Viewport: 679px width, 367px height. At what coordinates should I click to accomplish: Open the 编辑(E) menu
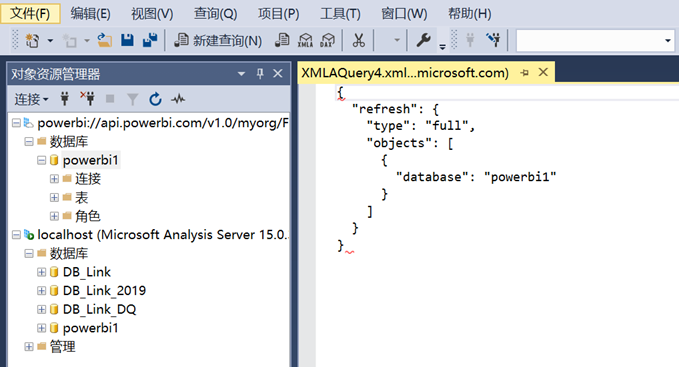pos(91,13)
